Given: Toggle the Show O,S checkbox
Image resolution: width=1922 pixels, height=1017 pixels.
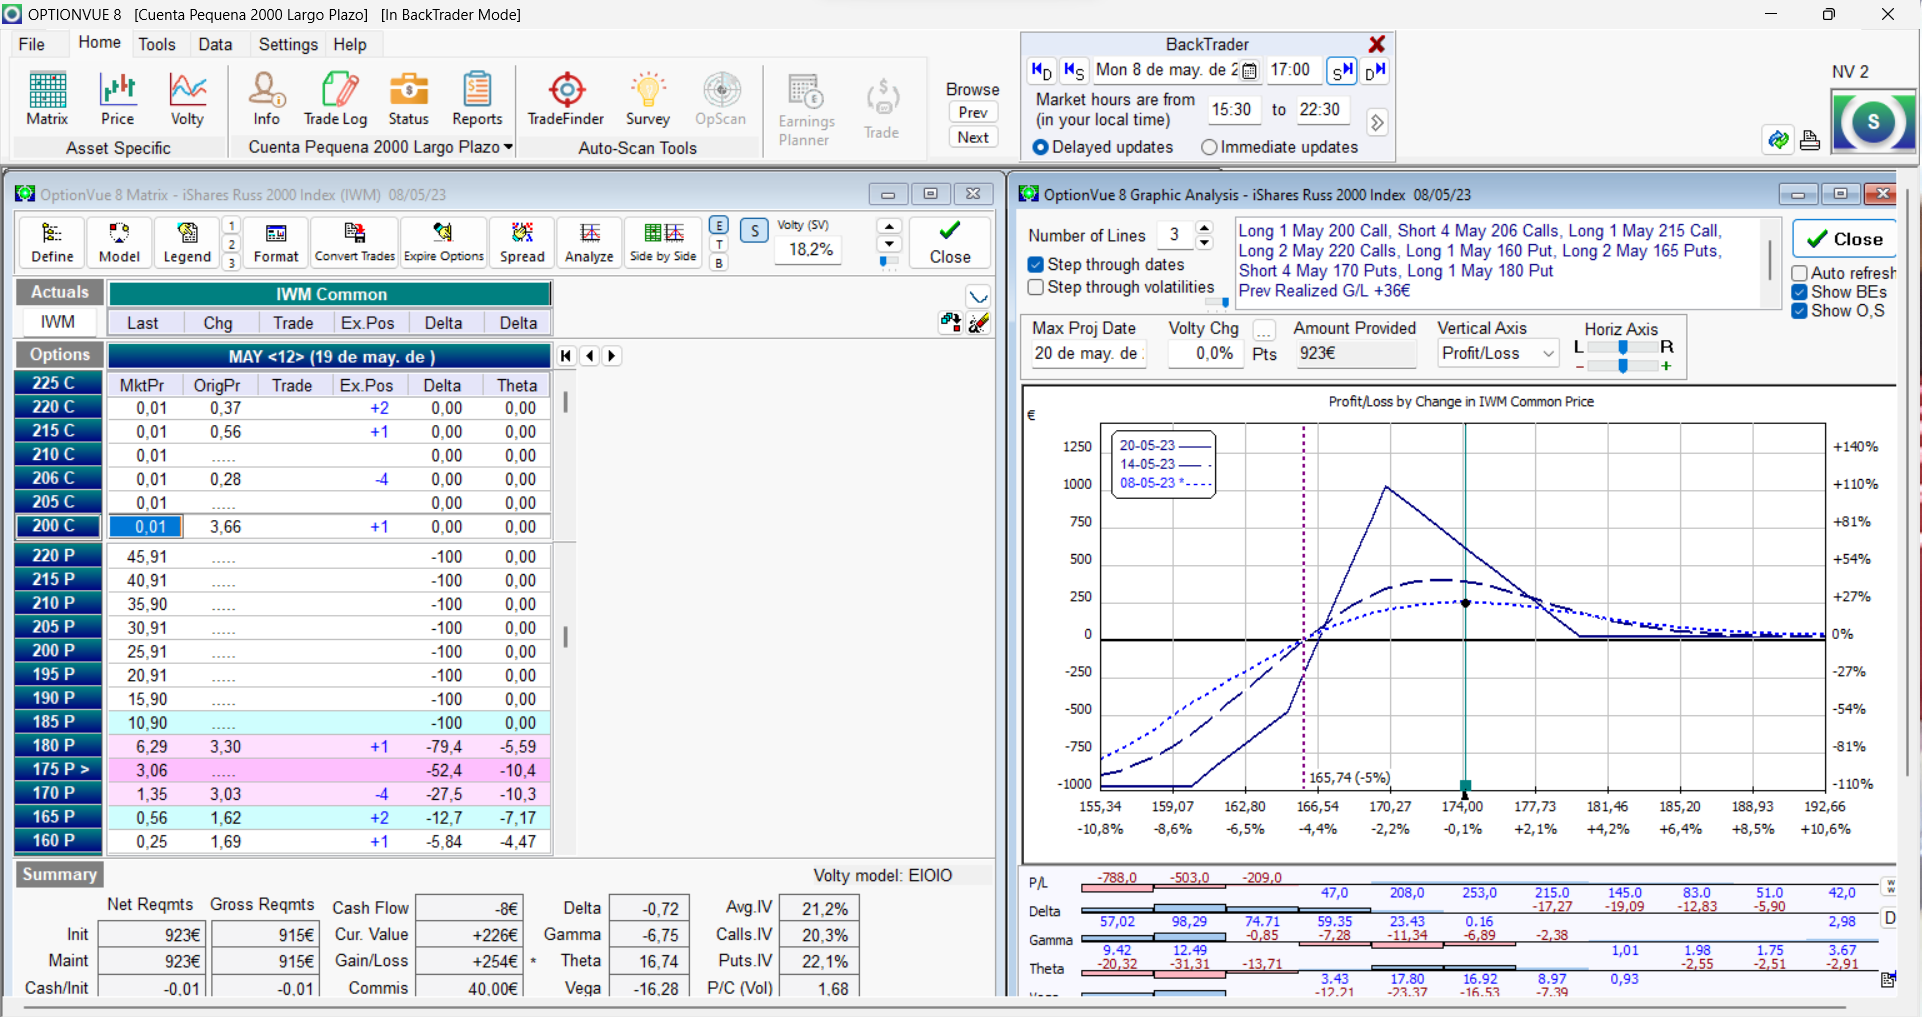Looking at the screenshot, I should pos(1800,311).
